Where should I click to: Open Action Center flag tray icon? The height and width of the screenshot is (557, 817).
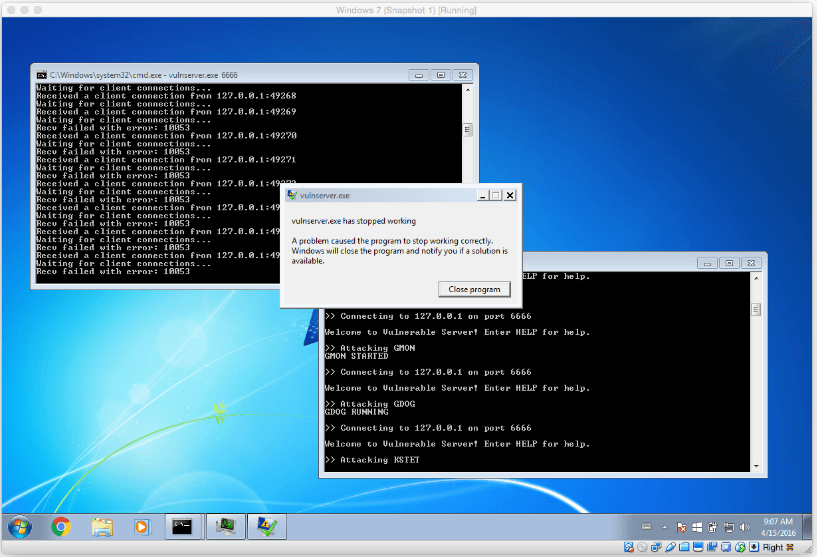[x=682, y=527]
